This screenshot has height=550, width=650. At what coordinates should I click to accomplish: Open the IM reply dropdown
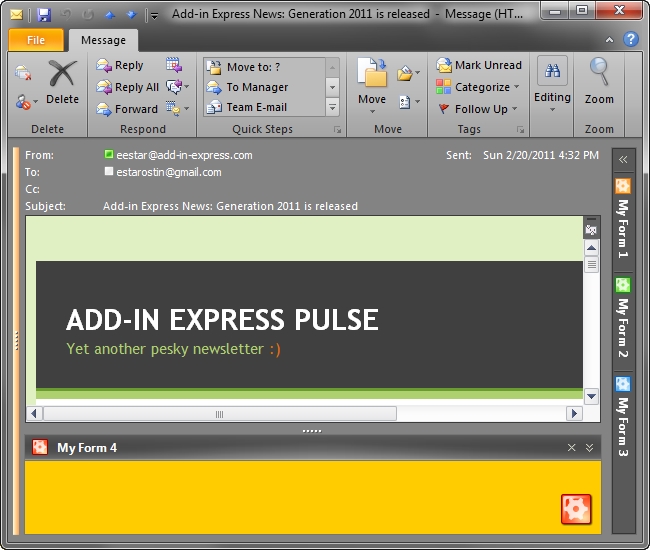[177, 87]
